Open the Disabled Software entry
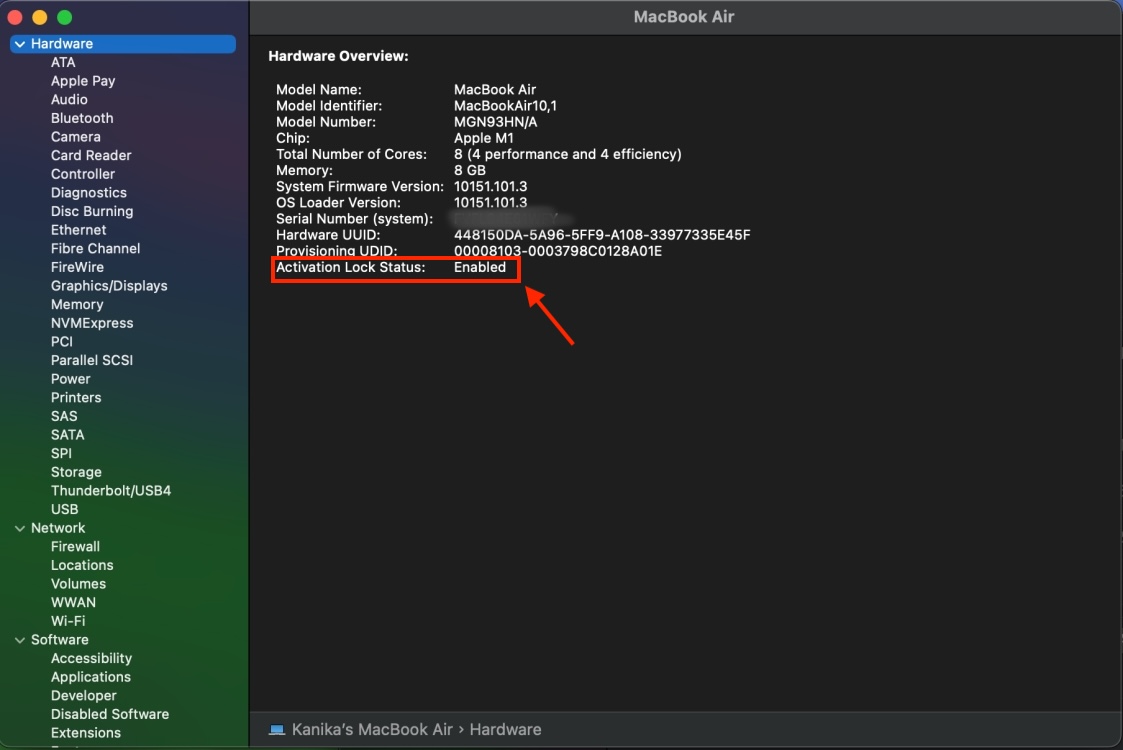Image resolution: width=1123 pixels, height=750 pixels. click(x=110, y=714)
